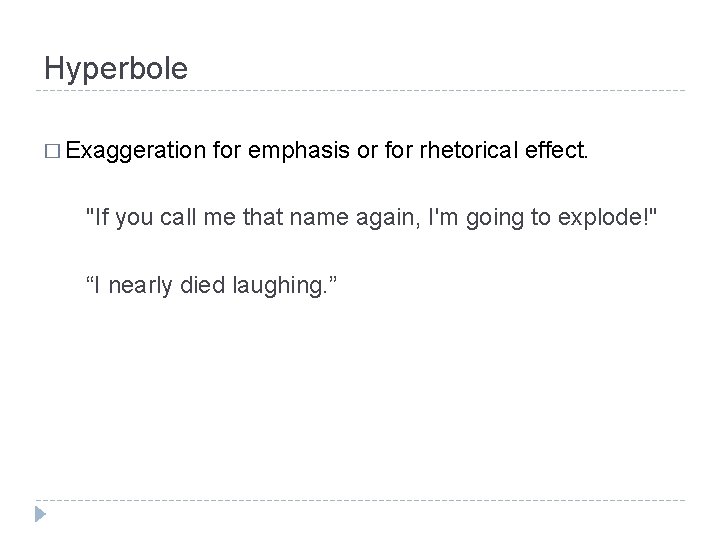Click the dashed line near slide bottom
Image resolution: width=720 pixels, height=540 pixels.
click(360, 499)
